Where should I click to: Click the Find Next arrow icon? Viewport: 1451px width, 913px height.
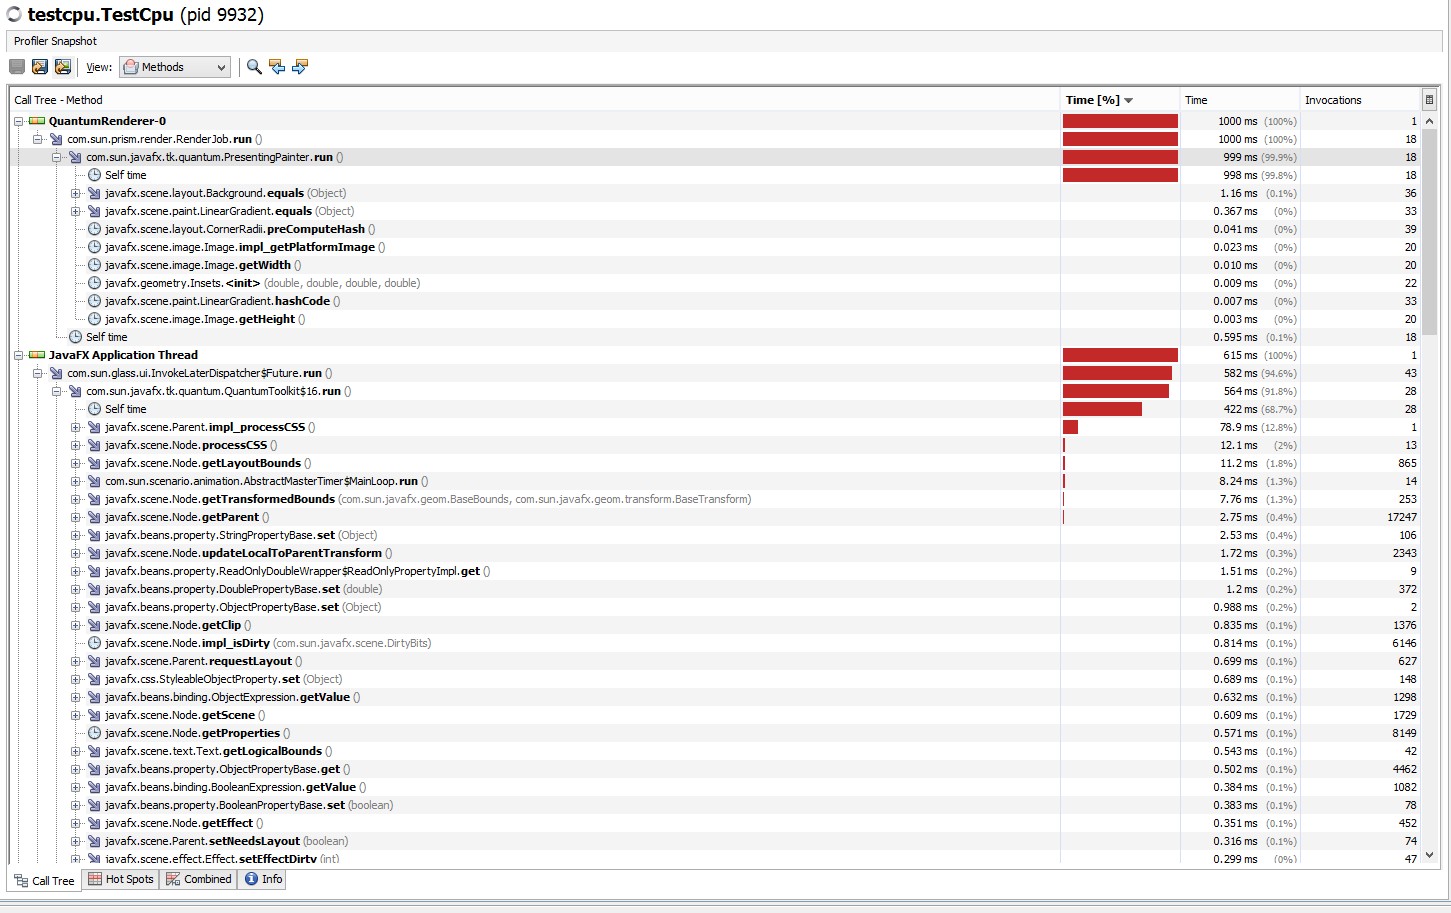coord(300,67)
